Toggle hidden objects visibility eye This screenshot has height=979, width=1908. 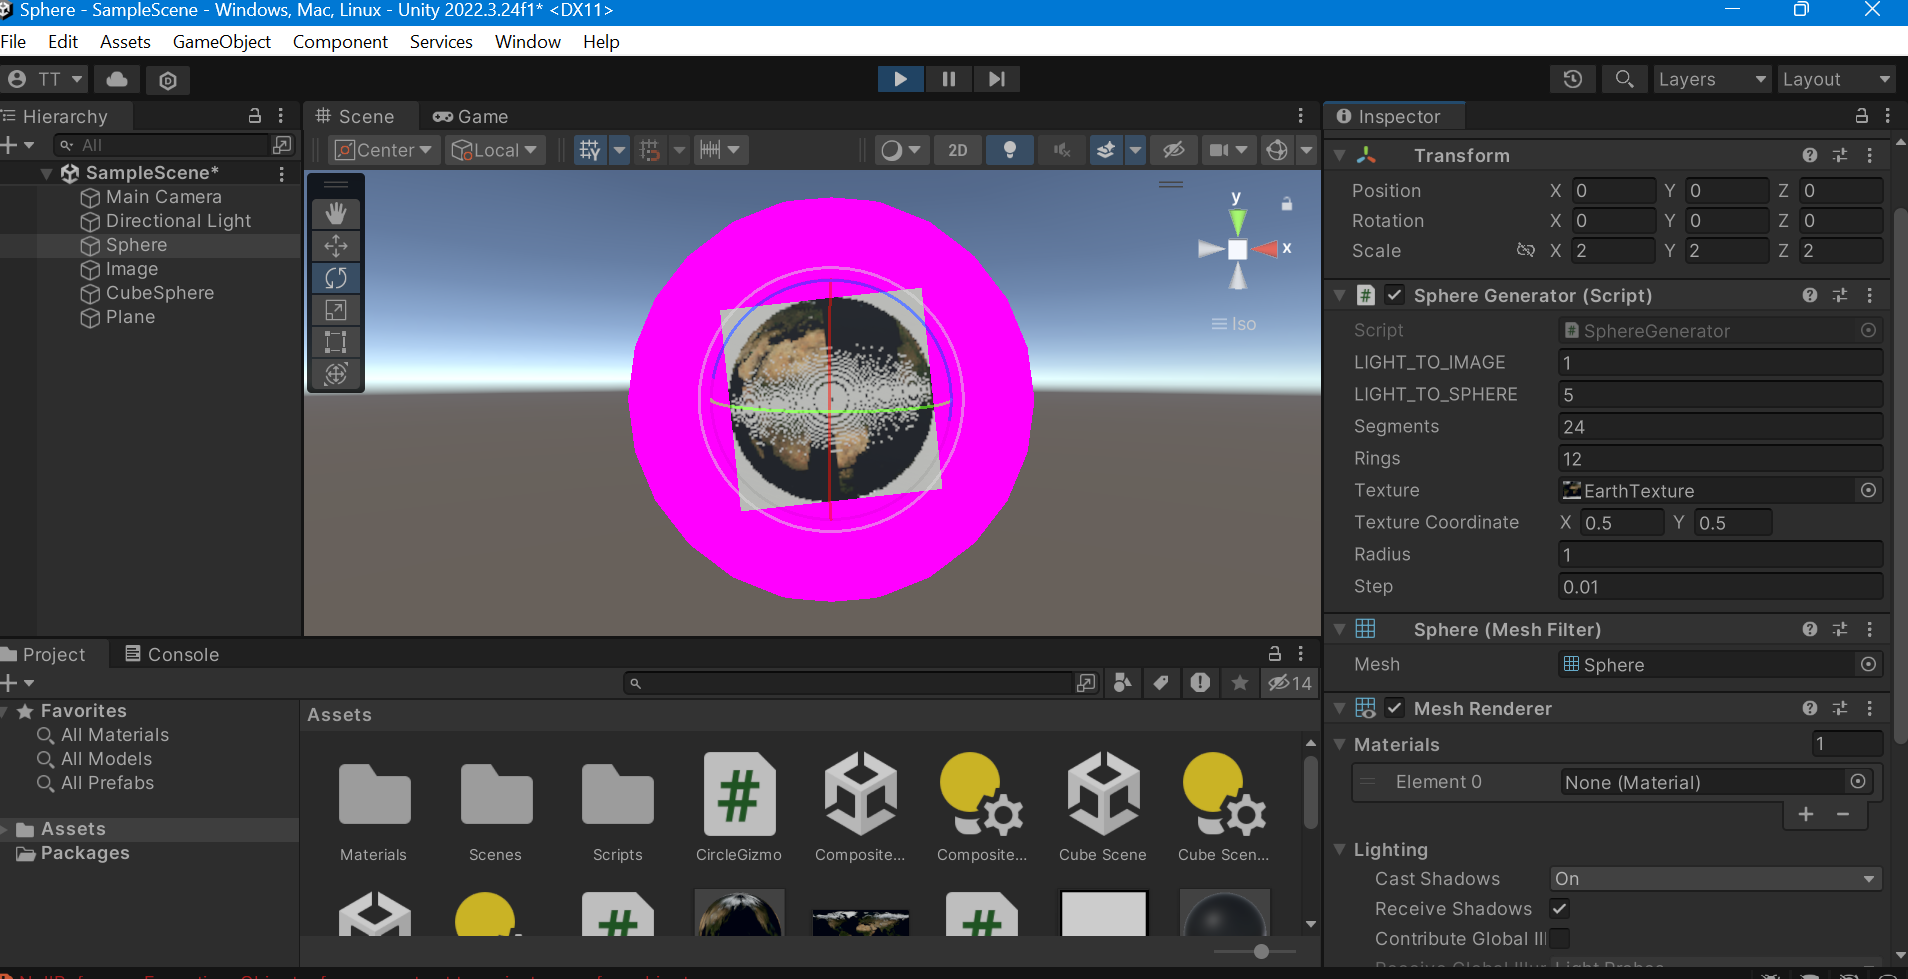[1174, 150]
